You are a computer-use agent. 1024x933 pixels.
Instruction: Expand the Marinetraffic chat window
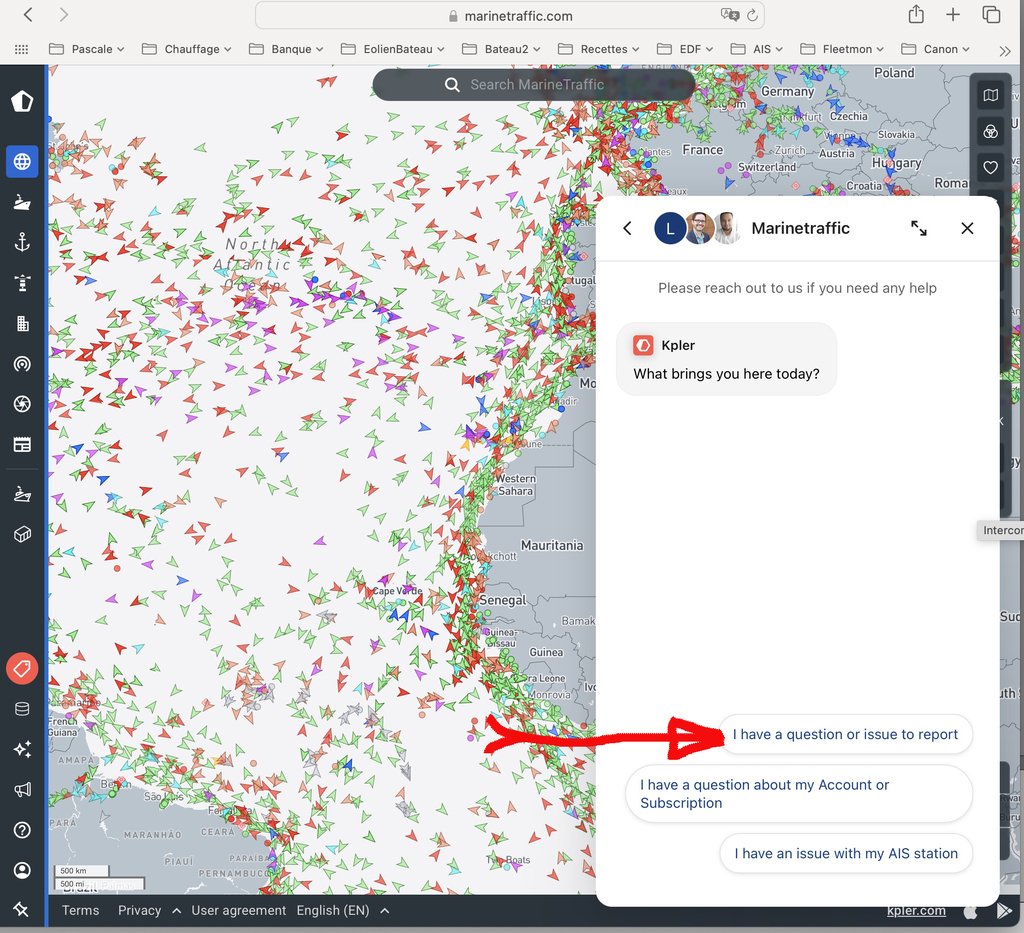(x=919, y=228)
